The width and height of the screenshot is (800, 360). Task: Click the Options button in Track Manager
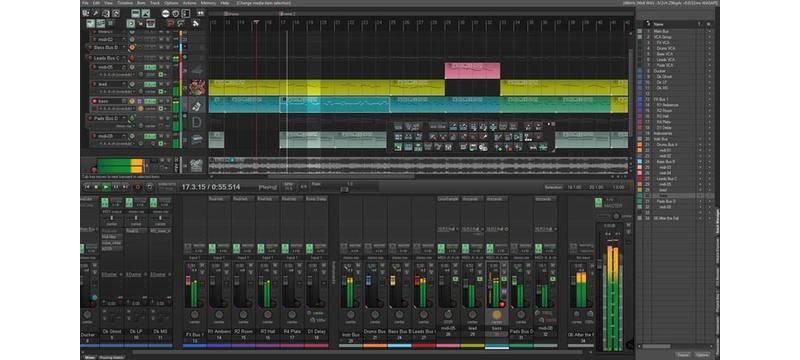[x=703, y=355]
